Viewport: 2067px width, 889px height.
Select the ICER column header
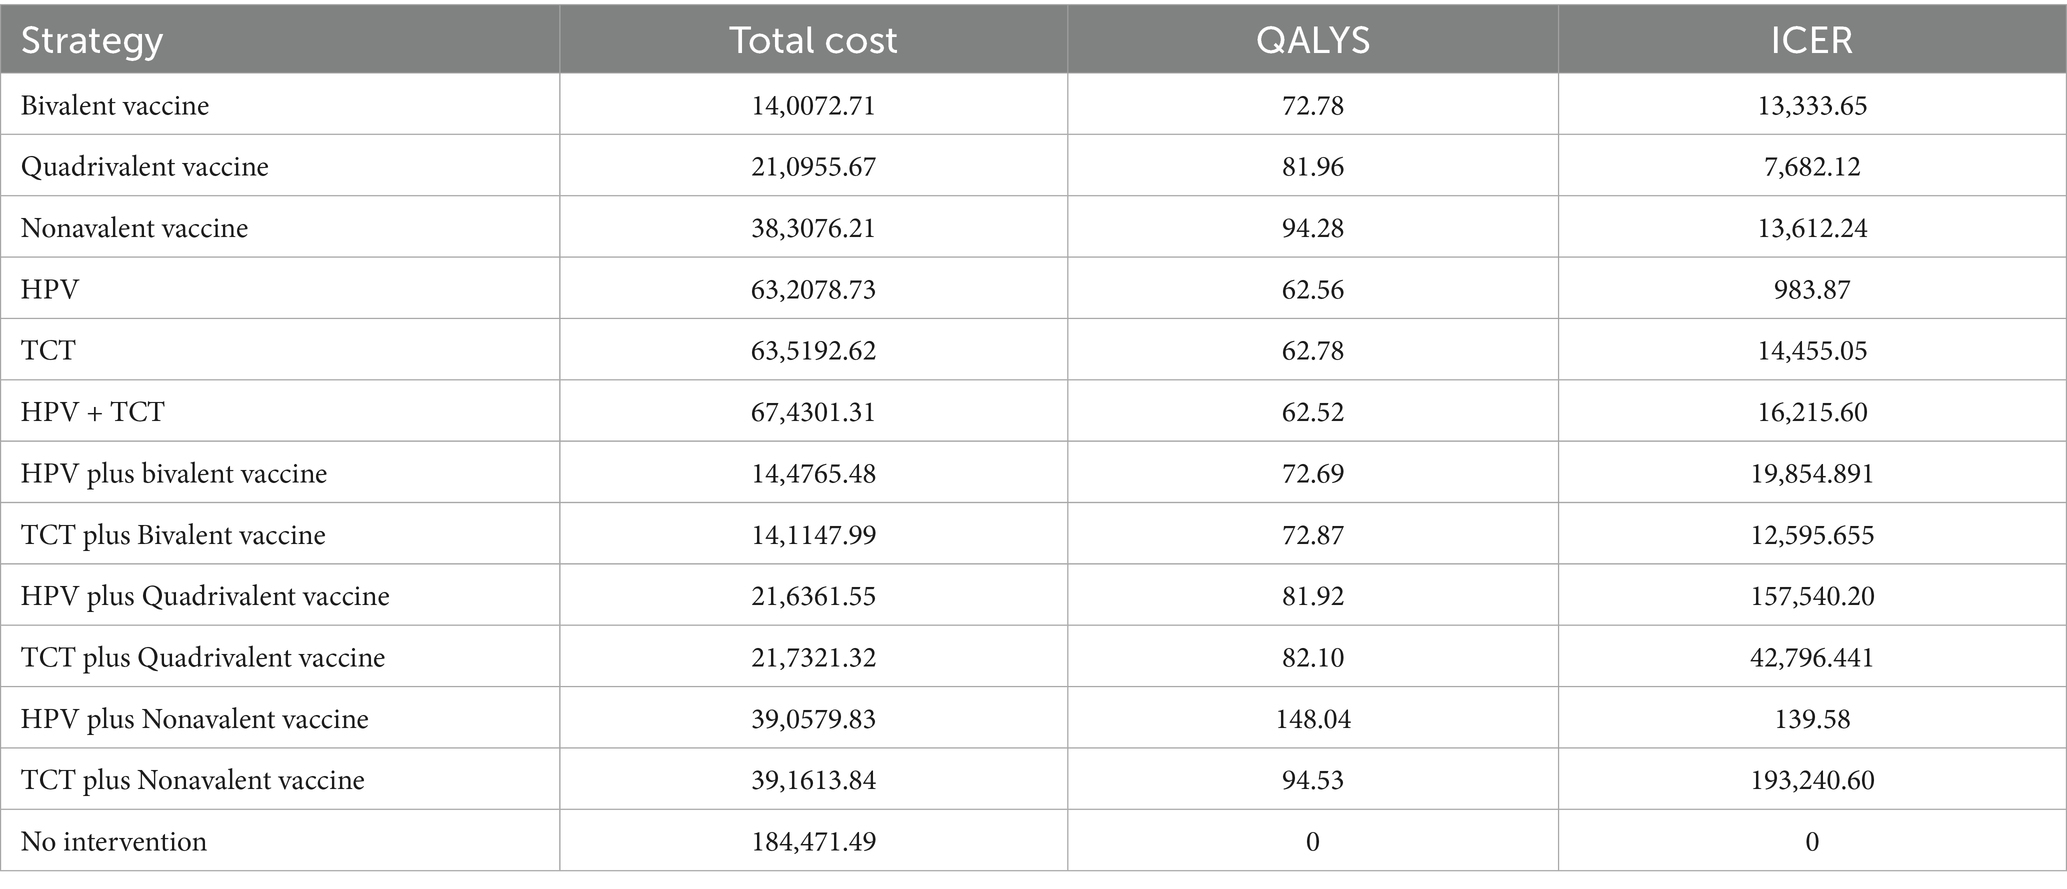point(1811,40)
